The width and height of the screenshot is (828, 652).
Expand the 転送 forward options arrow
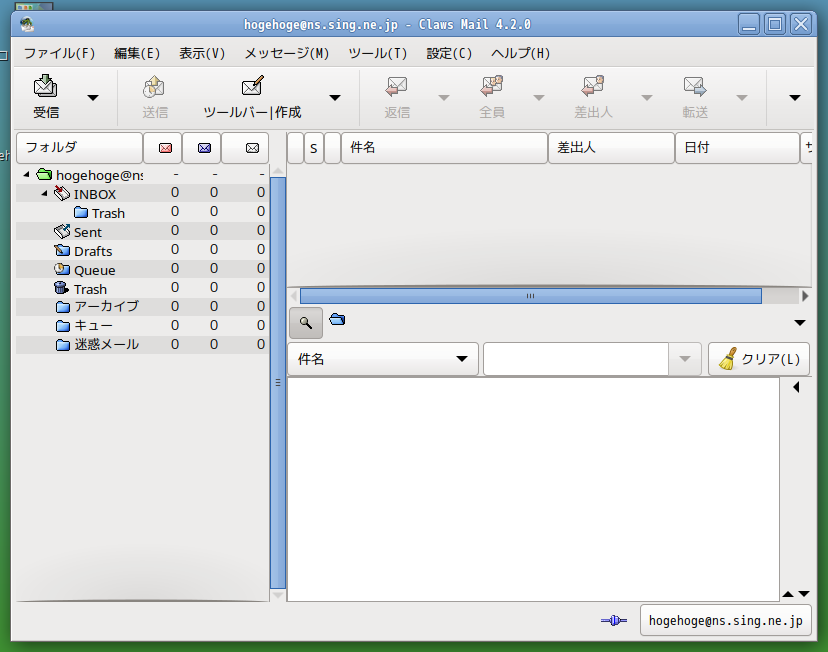(x=742, y=98)
